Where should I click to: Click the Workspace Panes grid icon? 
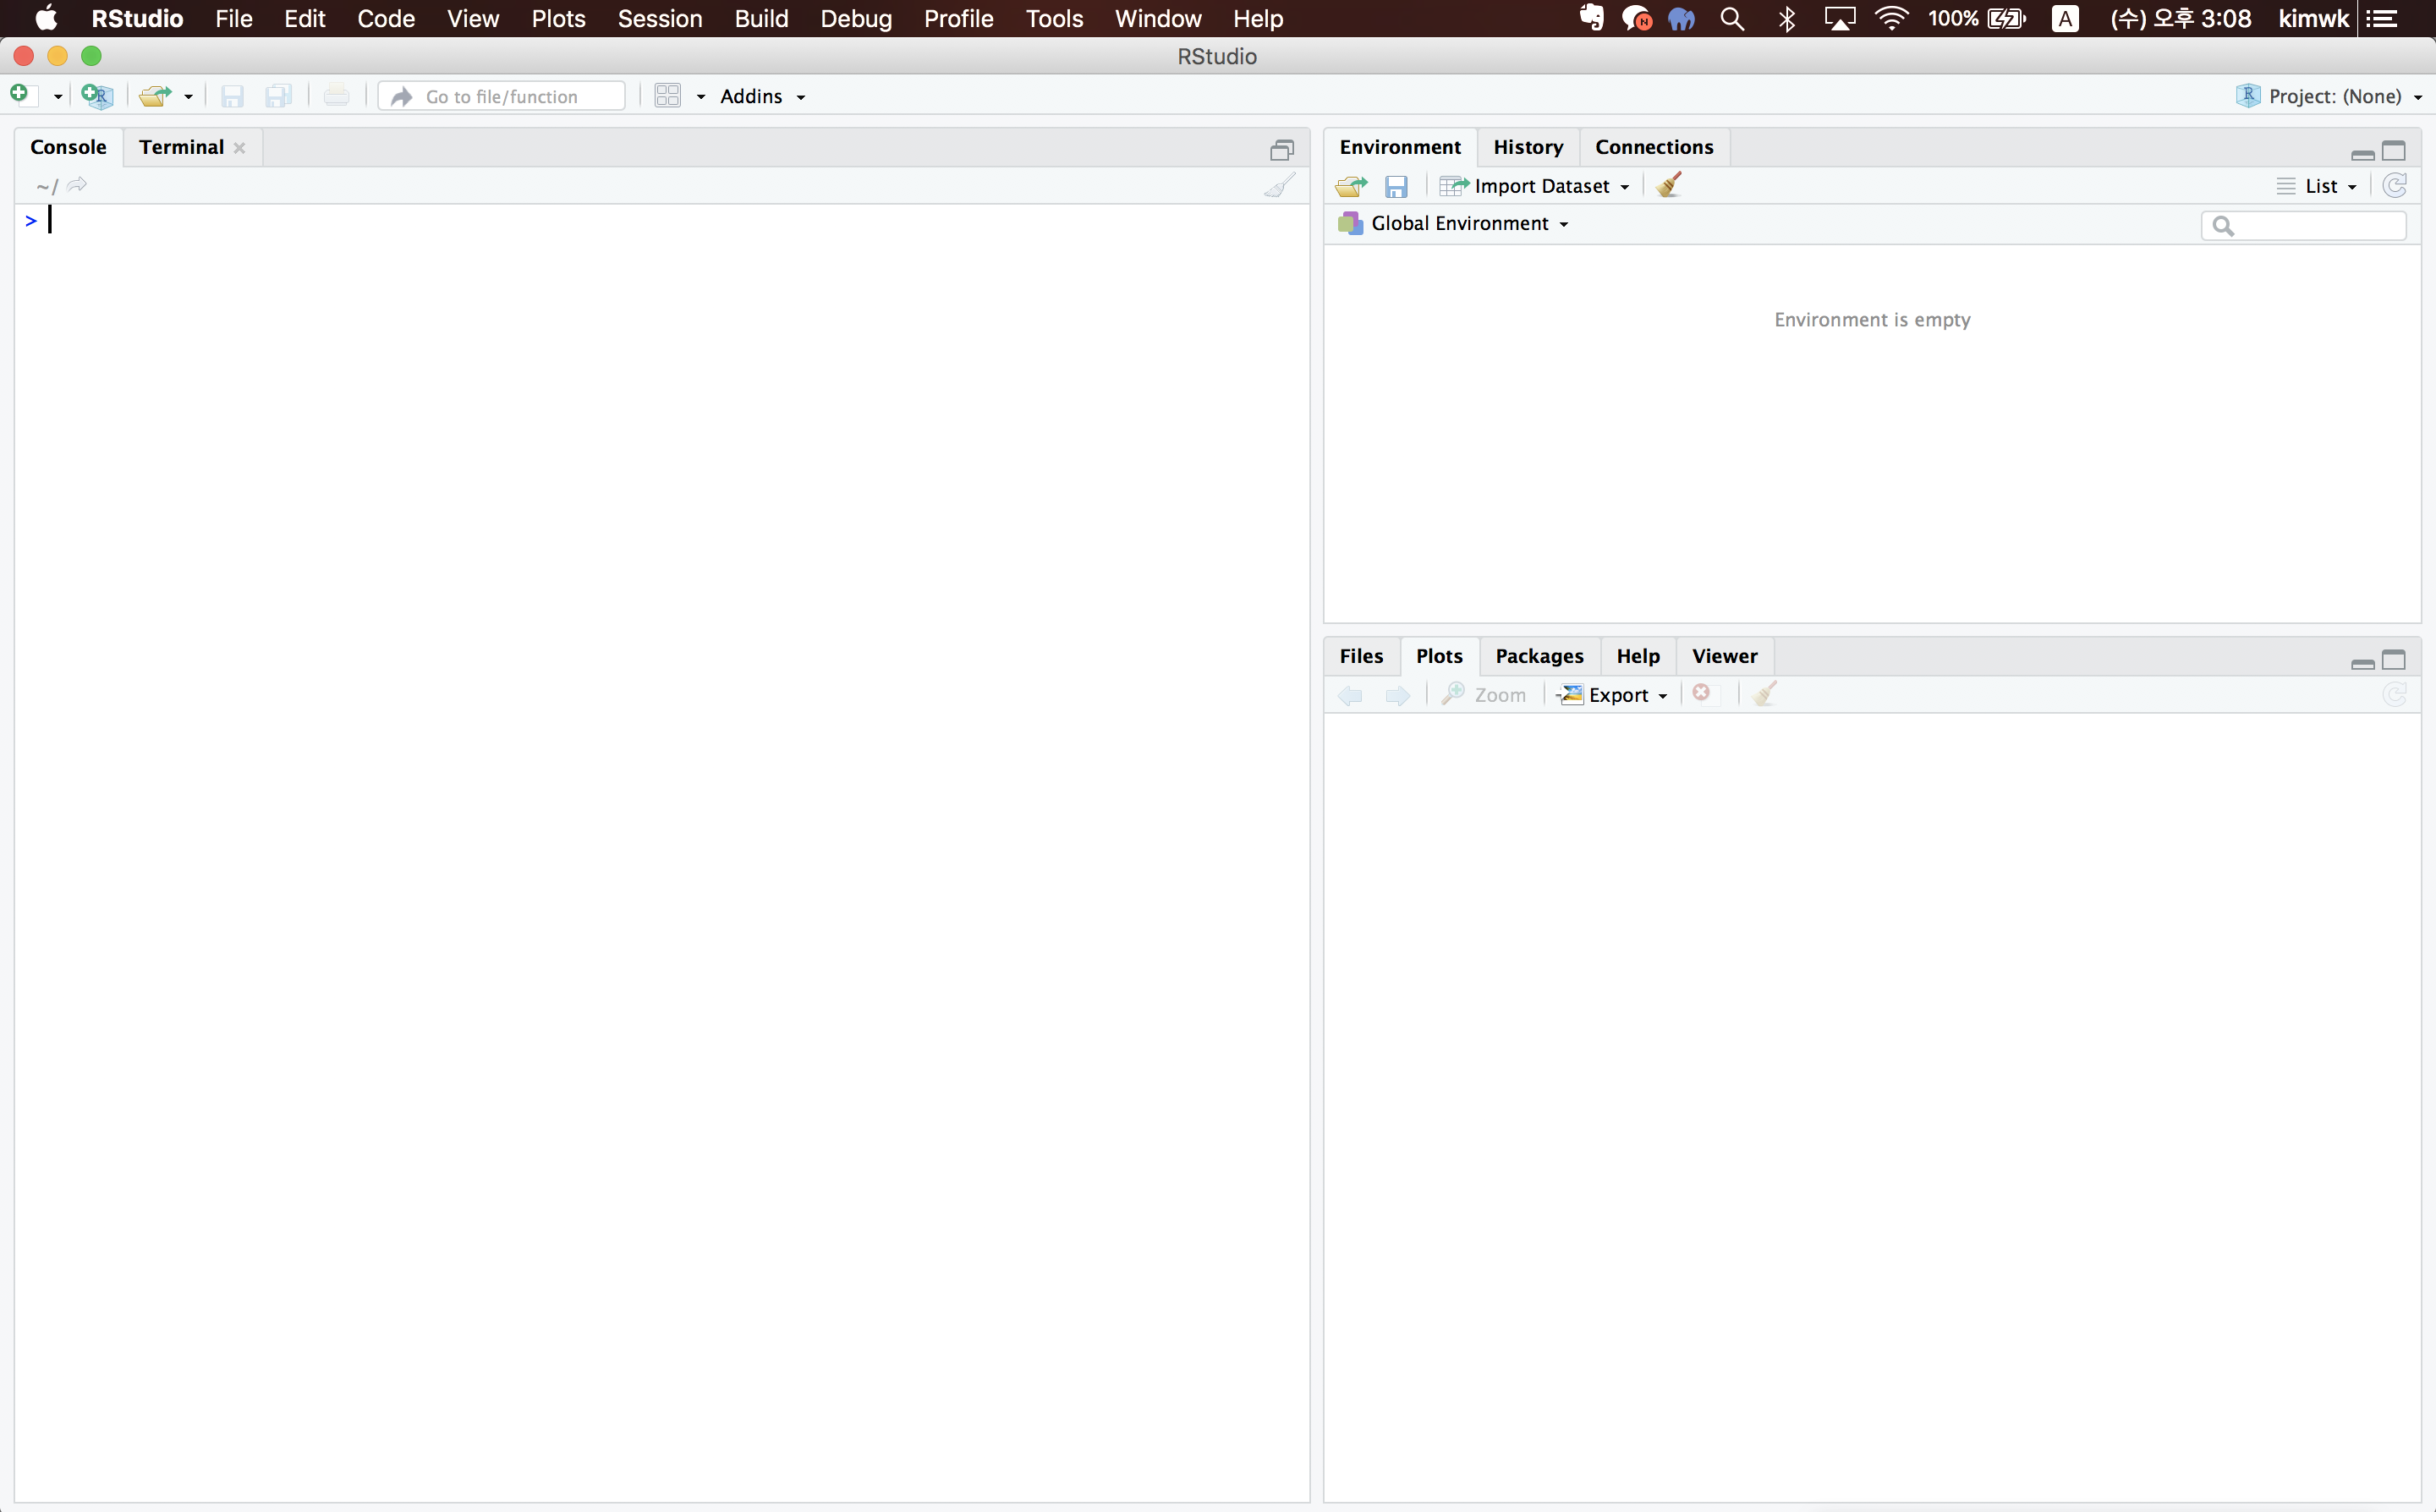pos(667,96)
